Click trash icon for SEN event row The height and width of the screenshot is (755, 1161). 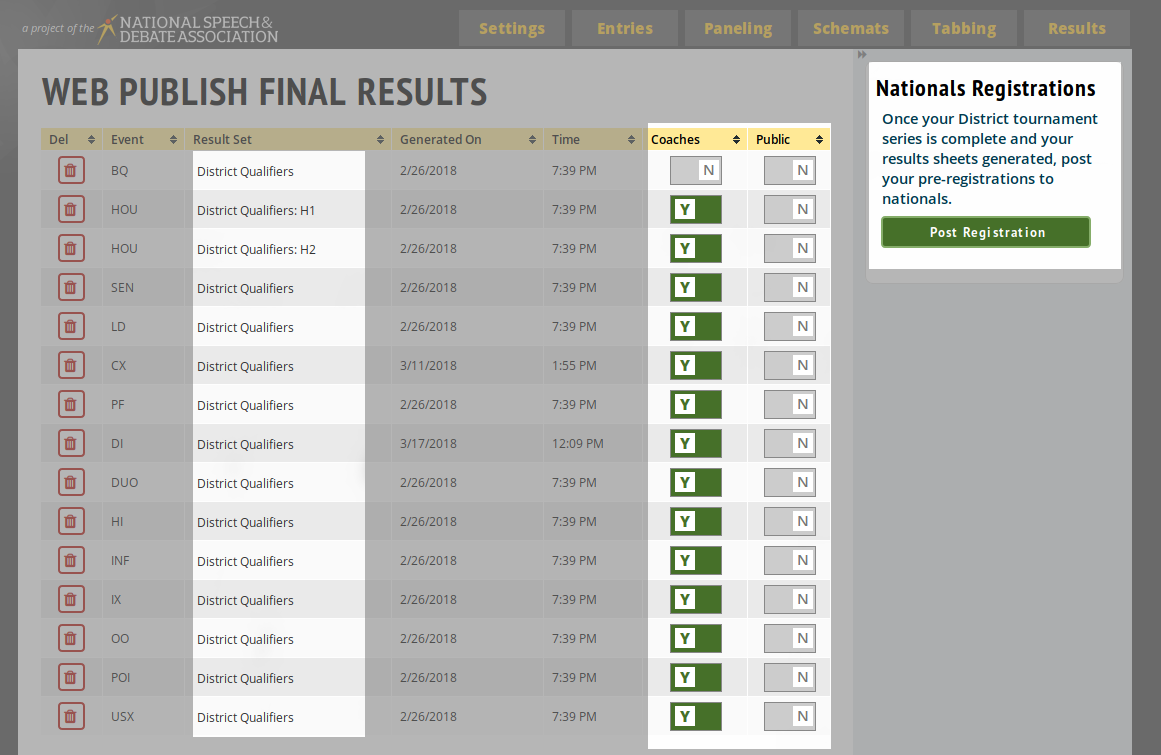(x=70, y=288)
